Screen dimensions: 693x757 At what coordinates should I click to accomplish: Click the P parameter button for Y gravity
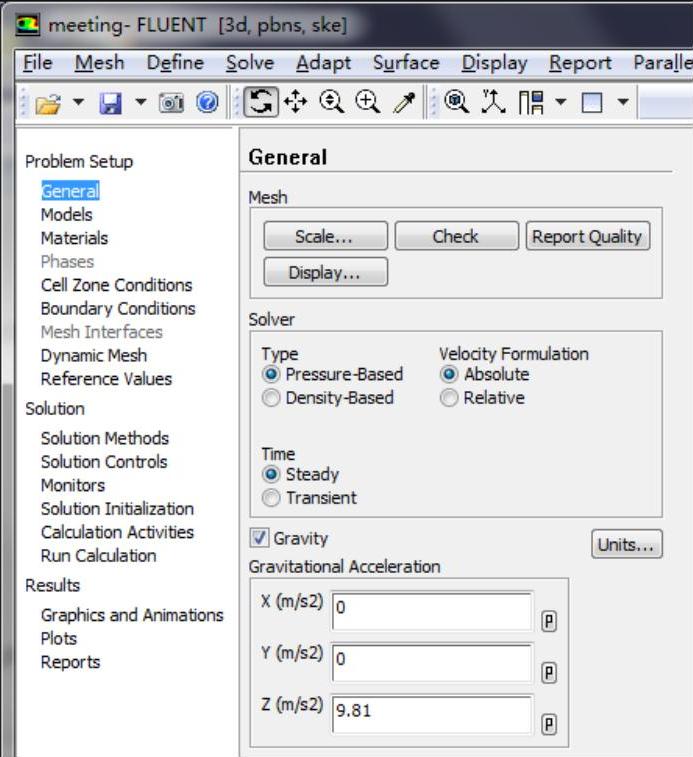coord(549,673)
